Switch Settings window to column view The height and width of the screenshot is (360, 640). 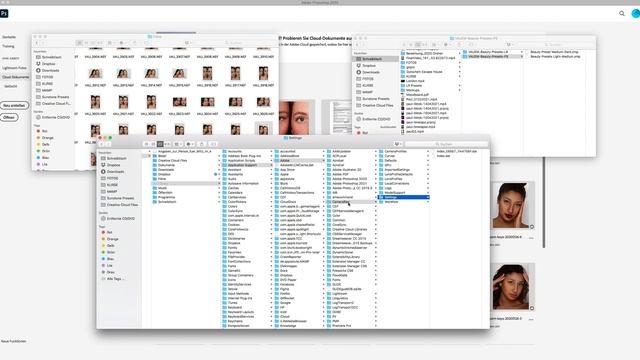point(160,144)
